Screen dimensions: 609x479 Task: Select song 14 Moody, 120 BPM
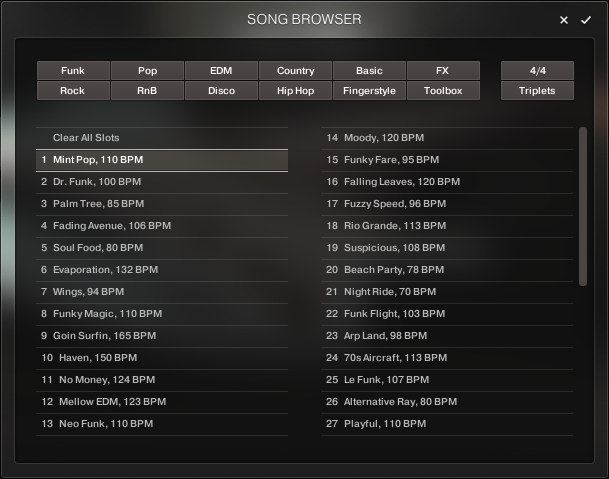click(x=447, y=138)
